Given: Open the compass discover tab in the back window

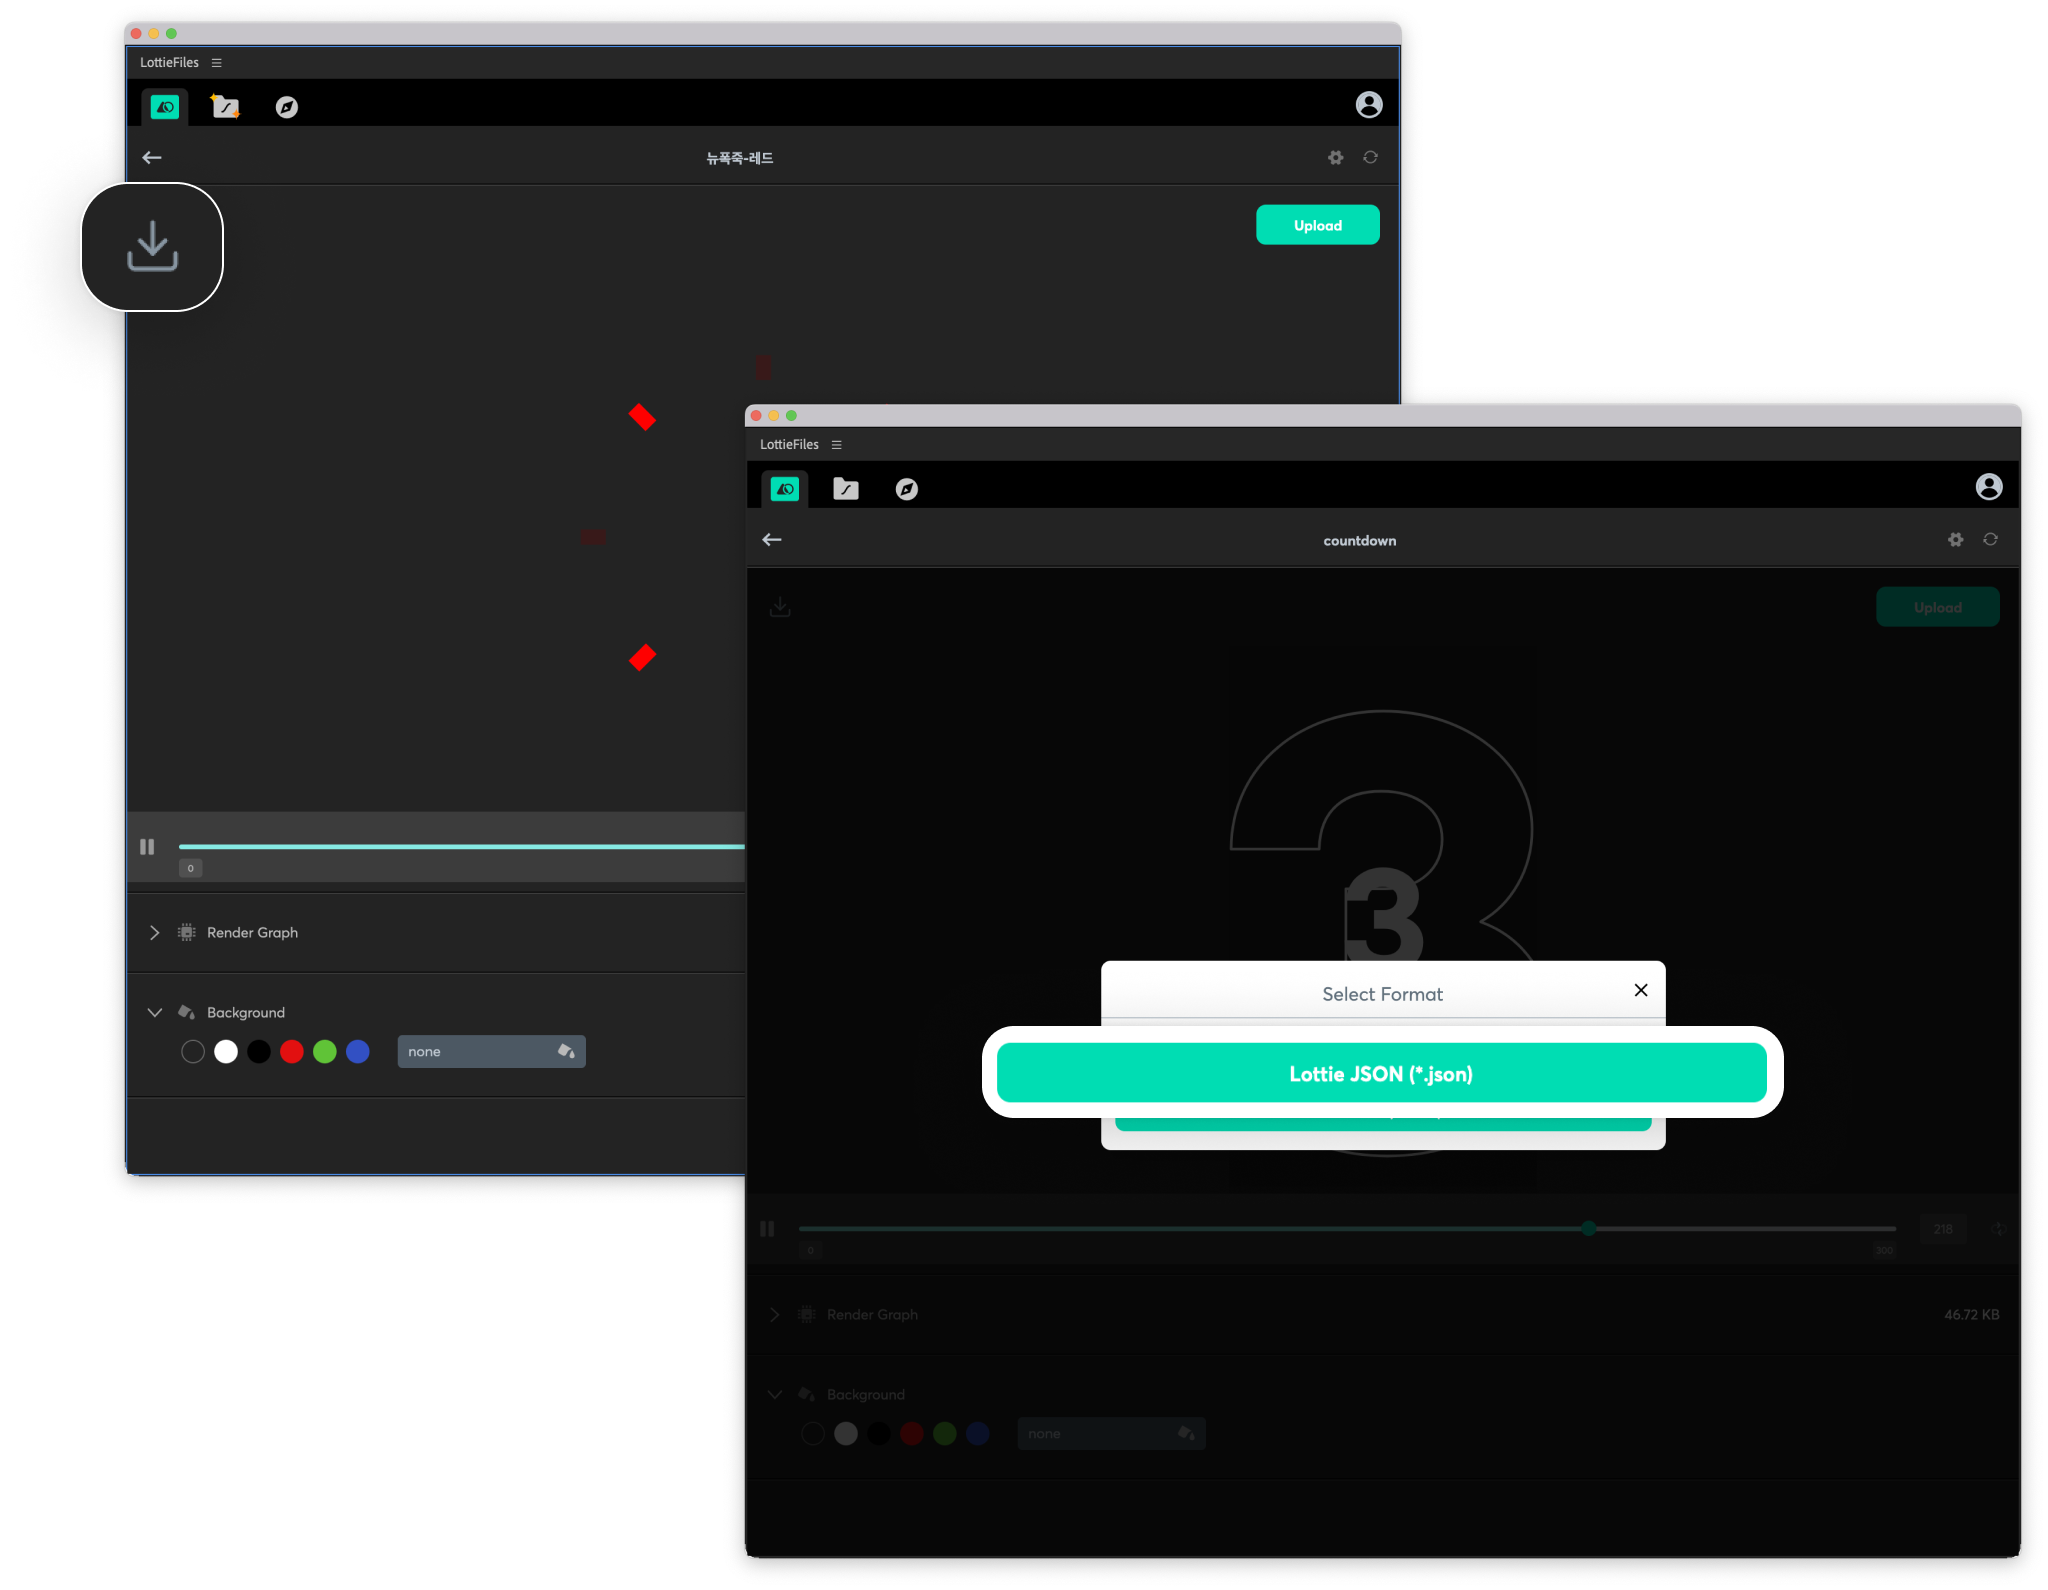Looking at the screenshot, I should [x=287, y=107].
